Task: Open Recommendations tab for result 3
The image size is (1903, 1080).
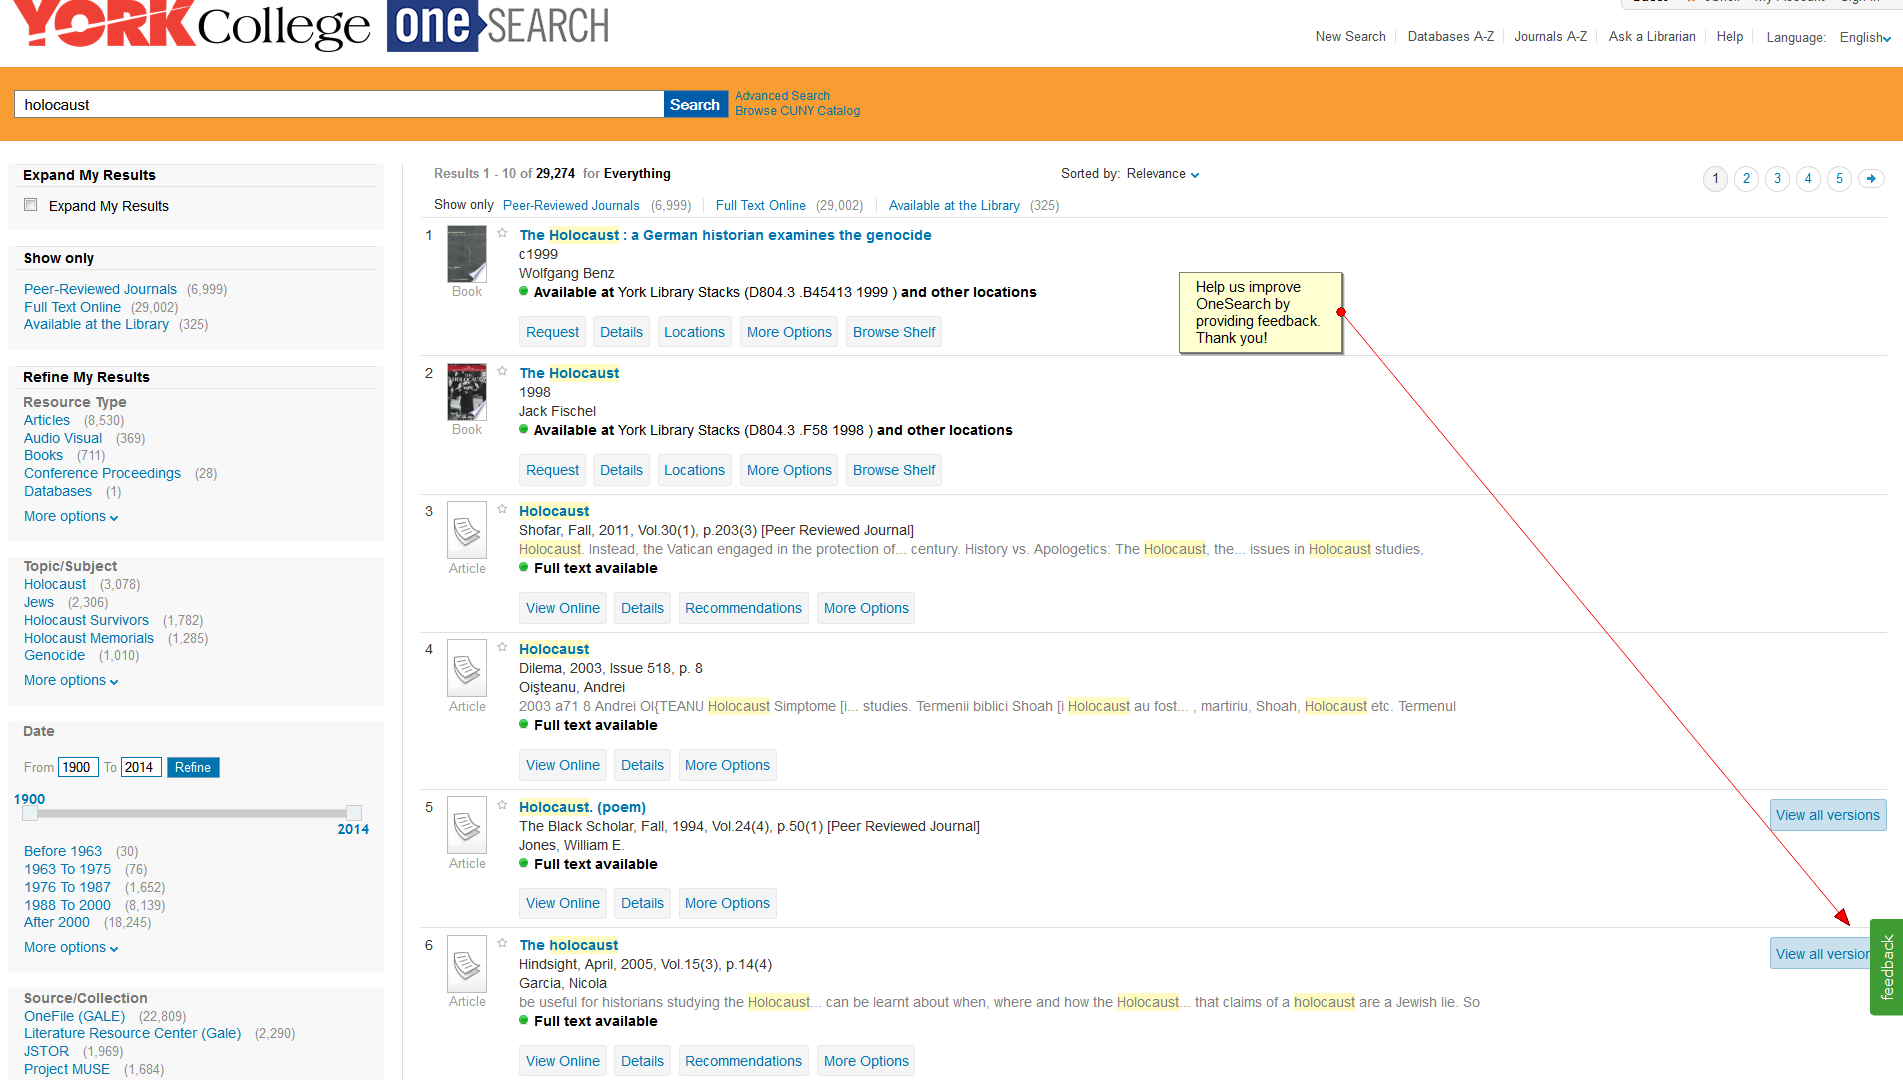Action: [743, 608]
